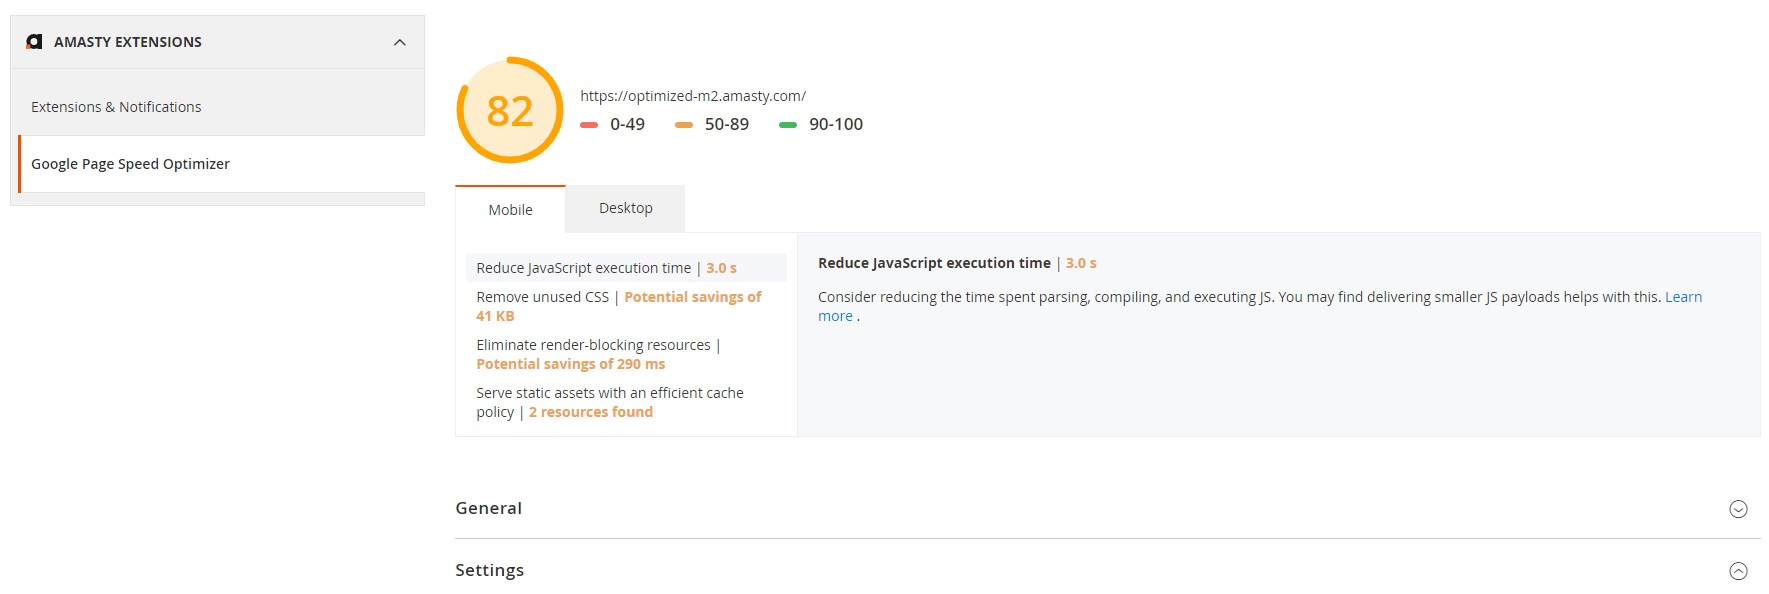Click the green 90-100 legend marker

788,125
